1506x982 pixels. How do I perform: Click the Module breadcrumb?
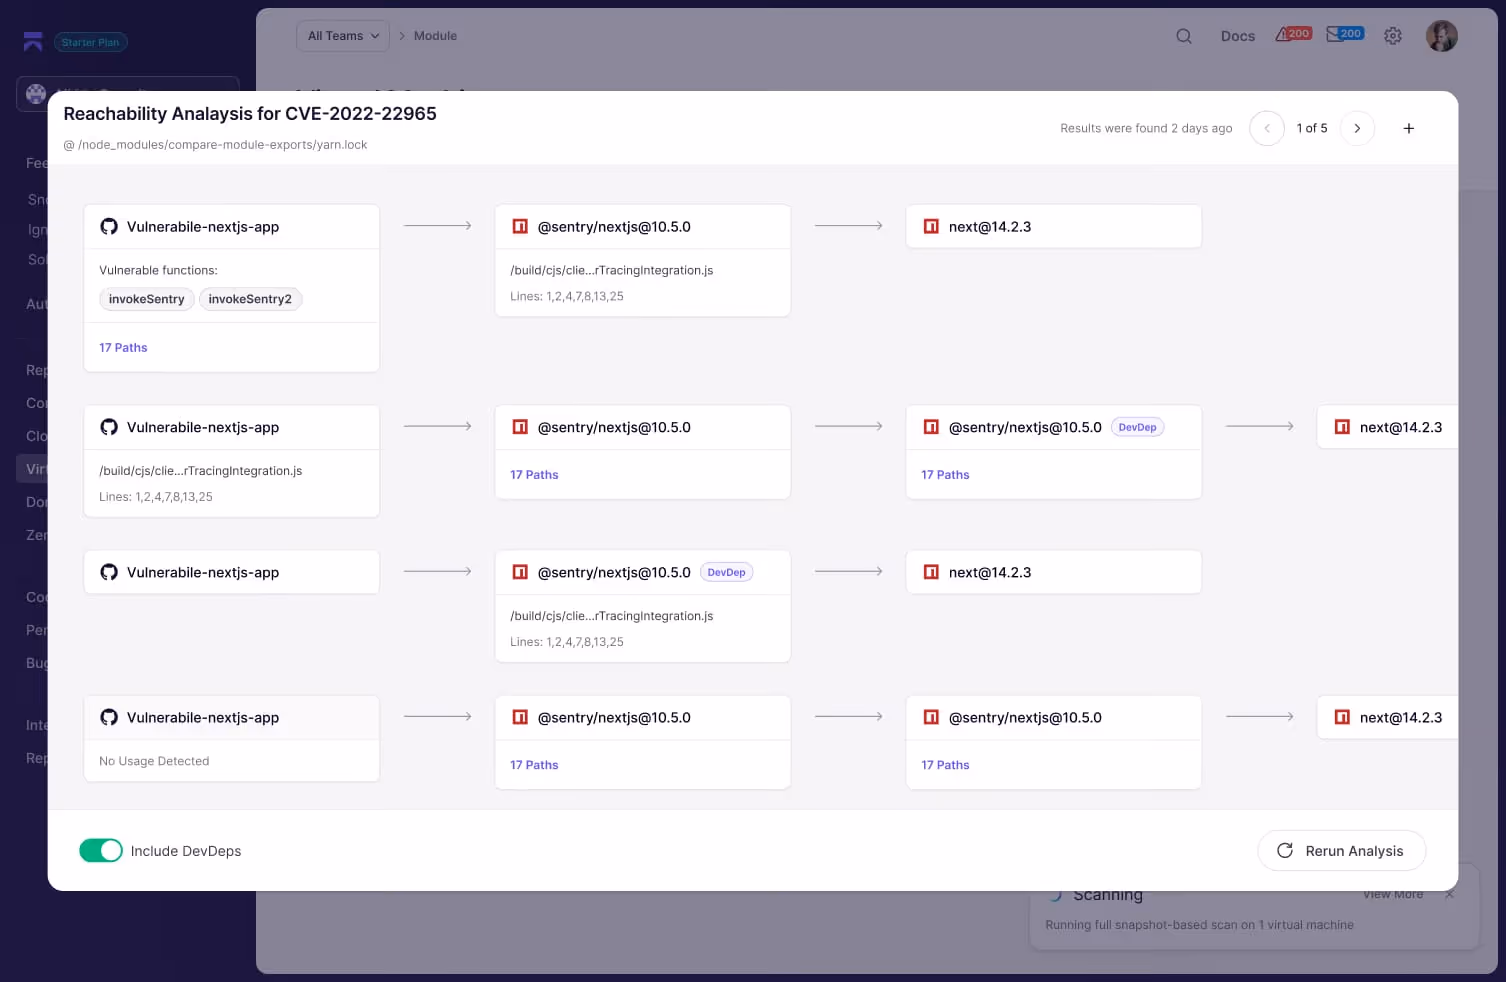pos(435,36)
